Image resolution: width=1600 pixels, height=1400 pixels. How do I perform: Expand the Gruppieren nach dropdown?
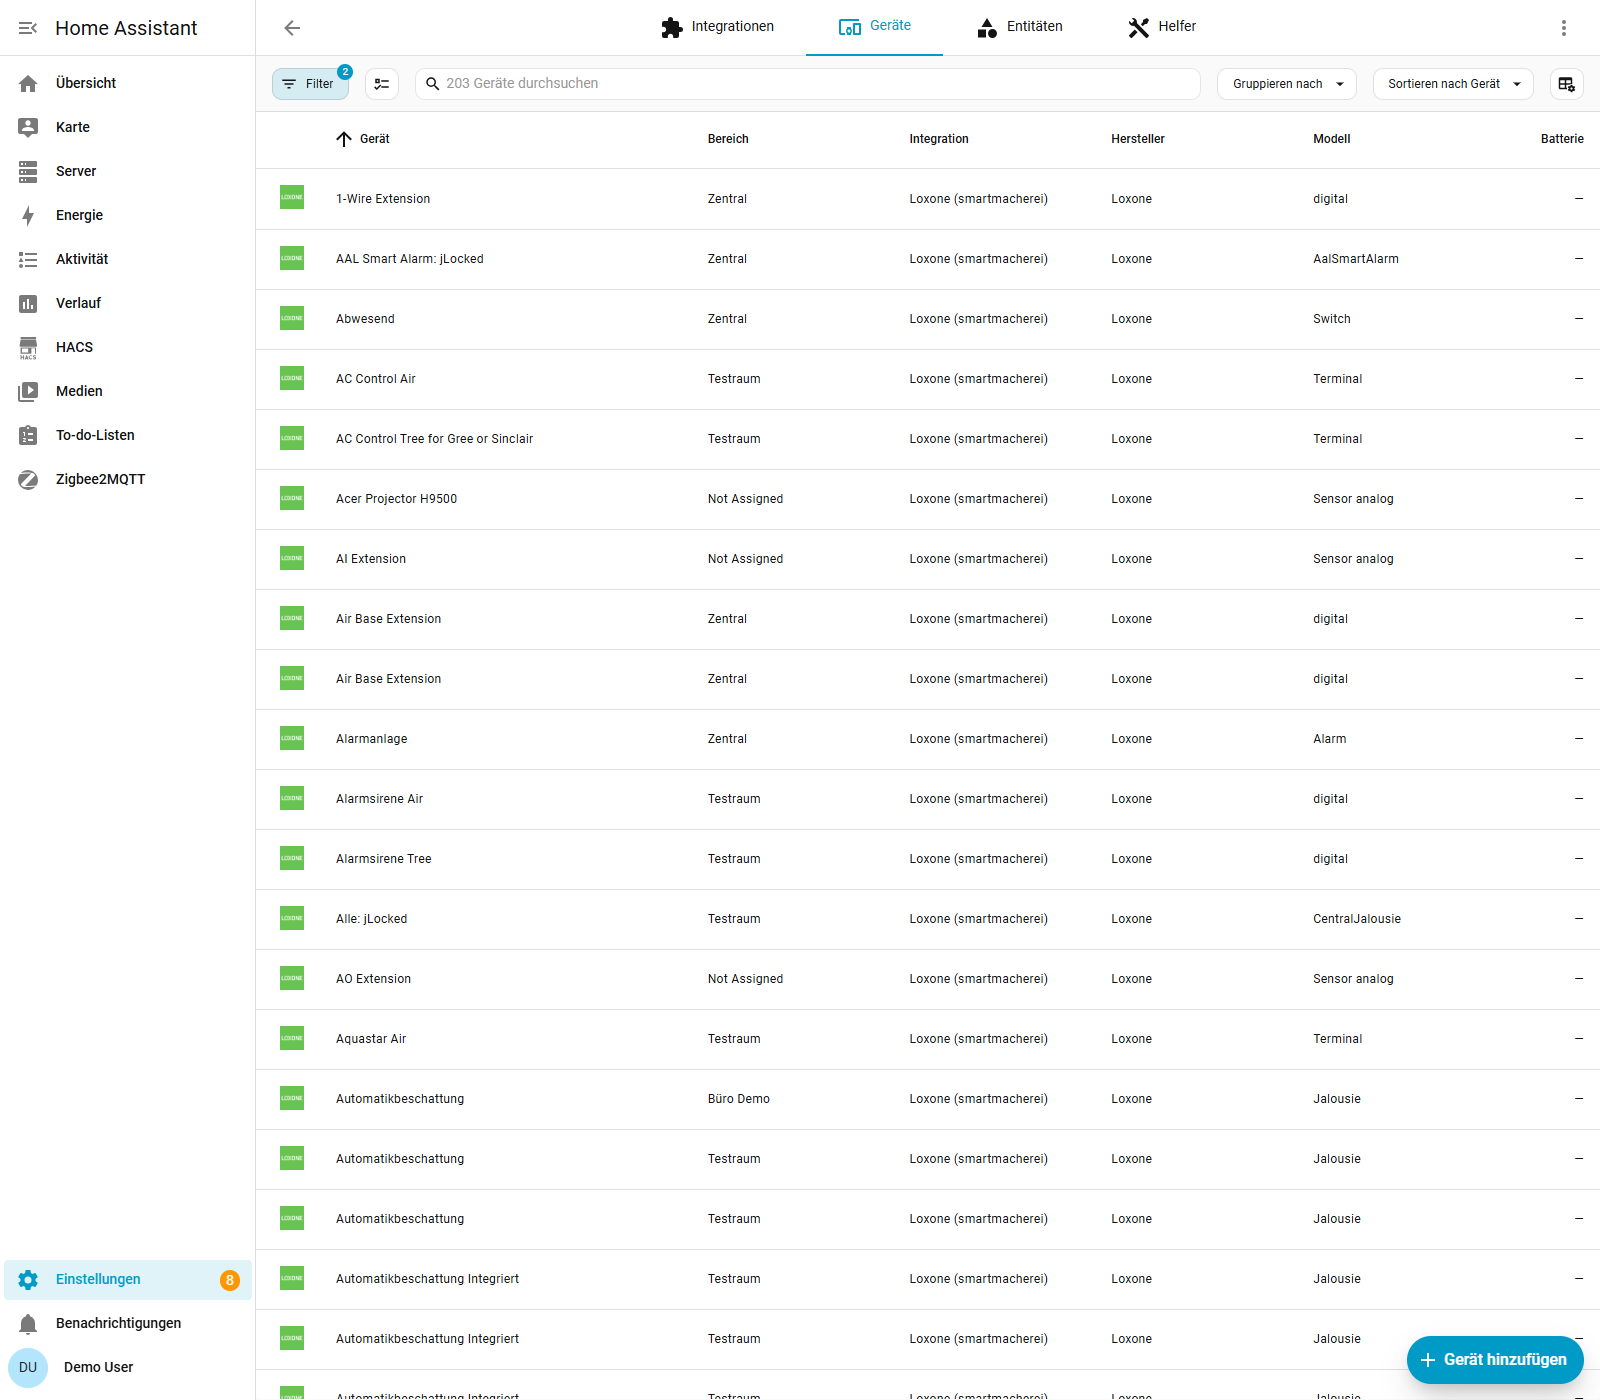(1286, 84)
